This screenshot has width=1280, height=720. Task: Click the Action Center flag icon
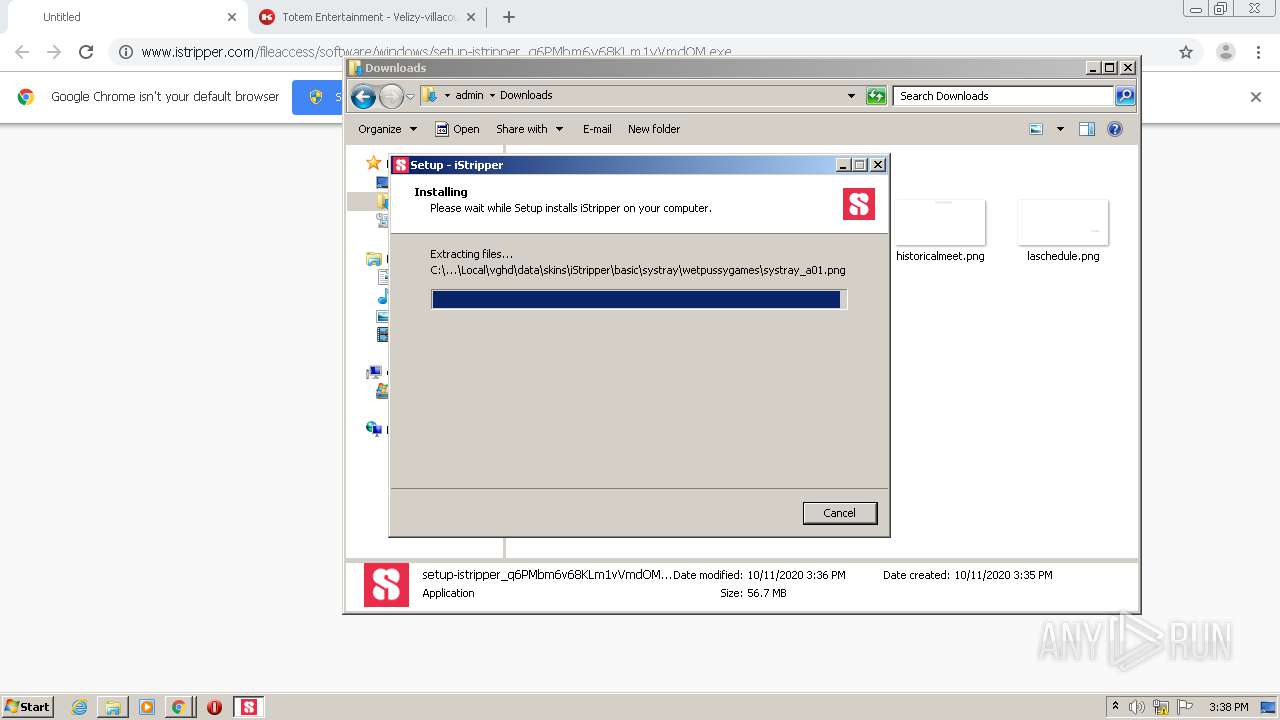pos(1184,707)
